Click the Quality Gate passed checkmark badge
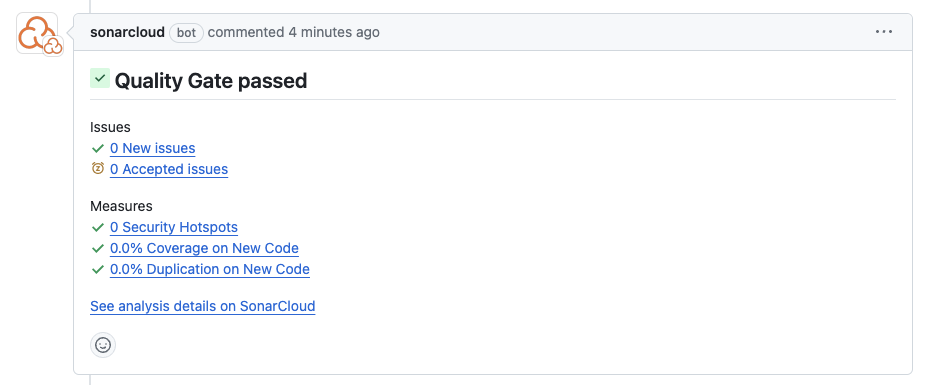The height and width of the screenshot is (385, 936). click(100, 78)
